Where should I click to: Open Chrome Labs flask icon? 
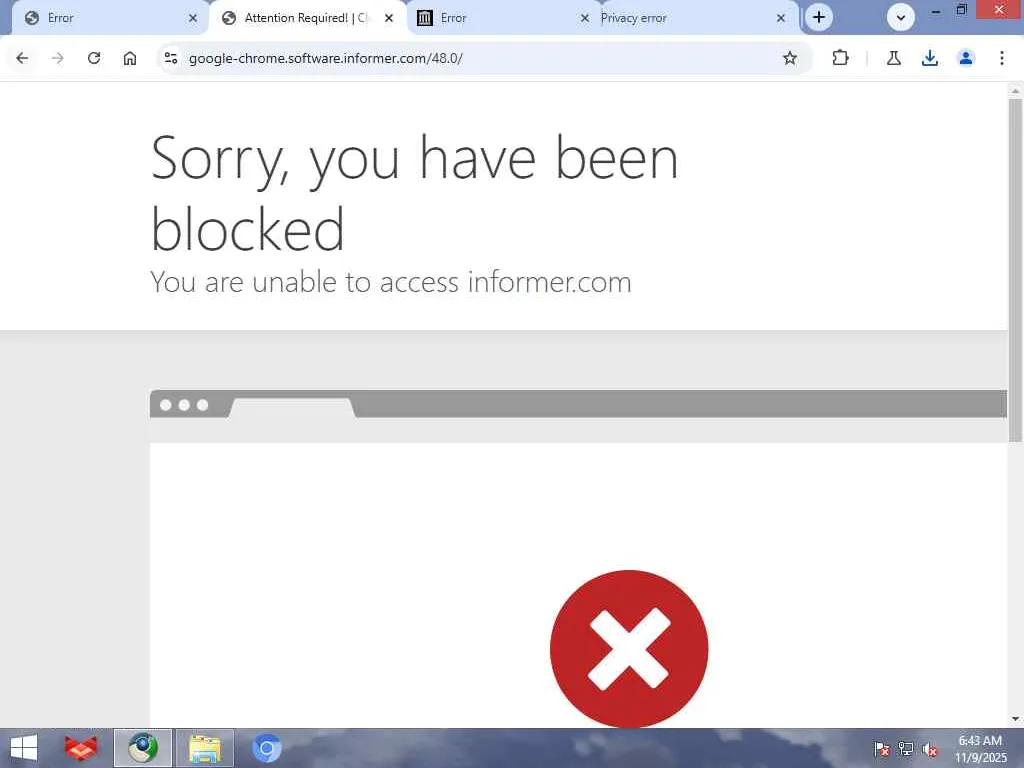point(894,58)
